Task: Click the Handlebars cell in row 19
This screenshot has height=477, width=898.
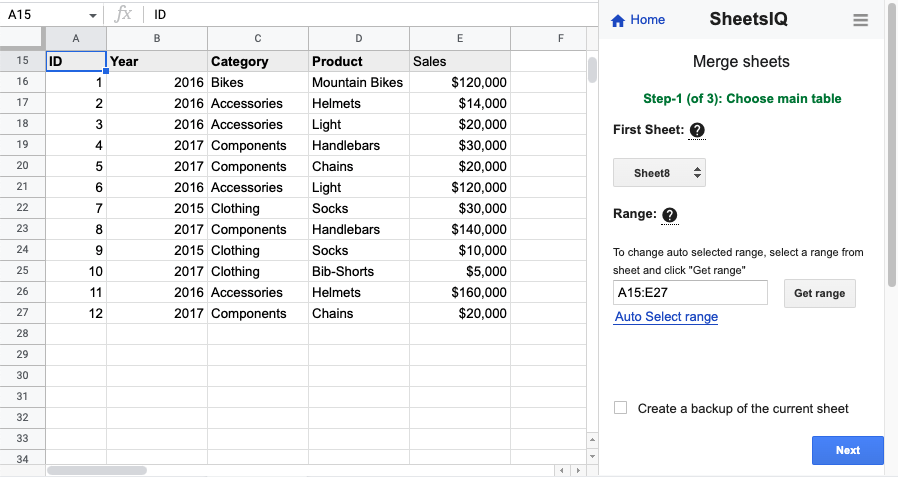Action: [359, 145]
